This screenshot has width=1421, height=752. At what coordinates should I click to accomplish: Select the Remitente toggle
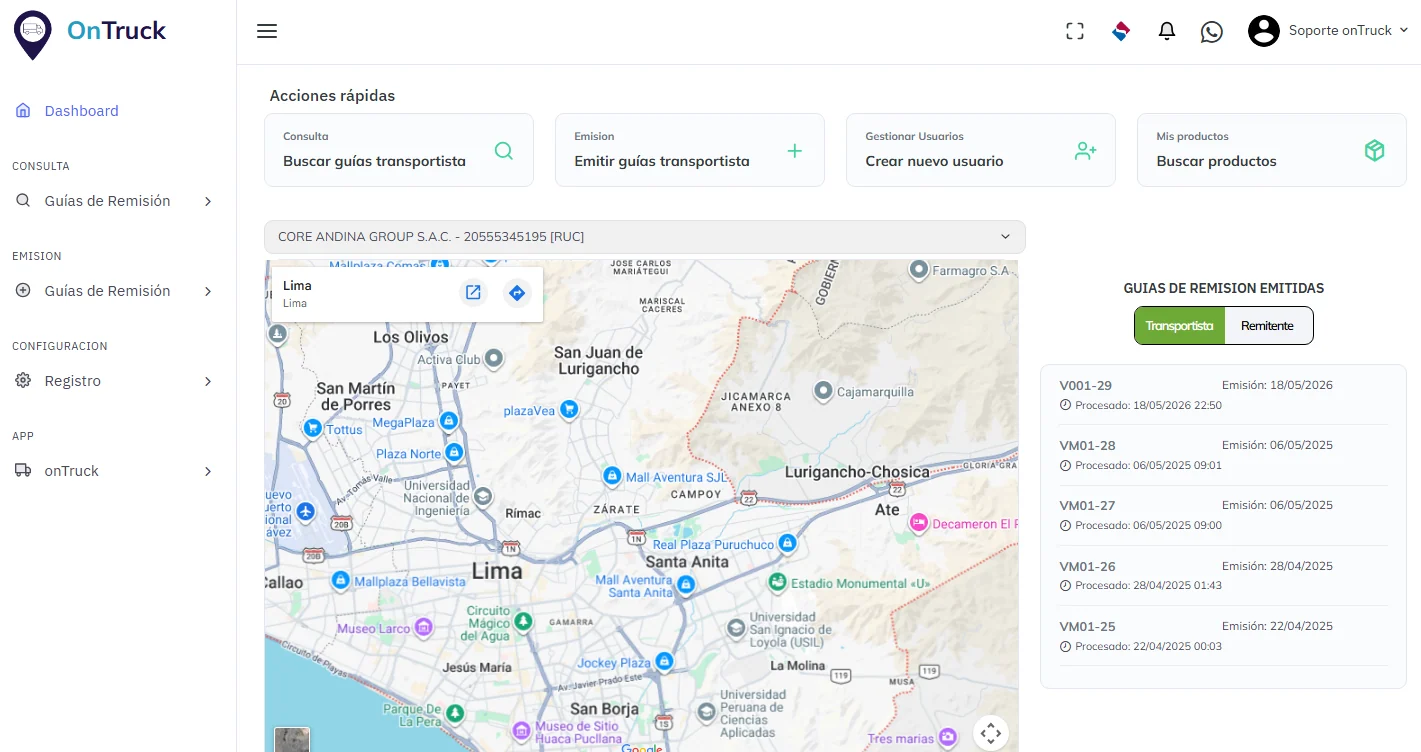pos(1268,326)
